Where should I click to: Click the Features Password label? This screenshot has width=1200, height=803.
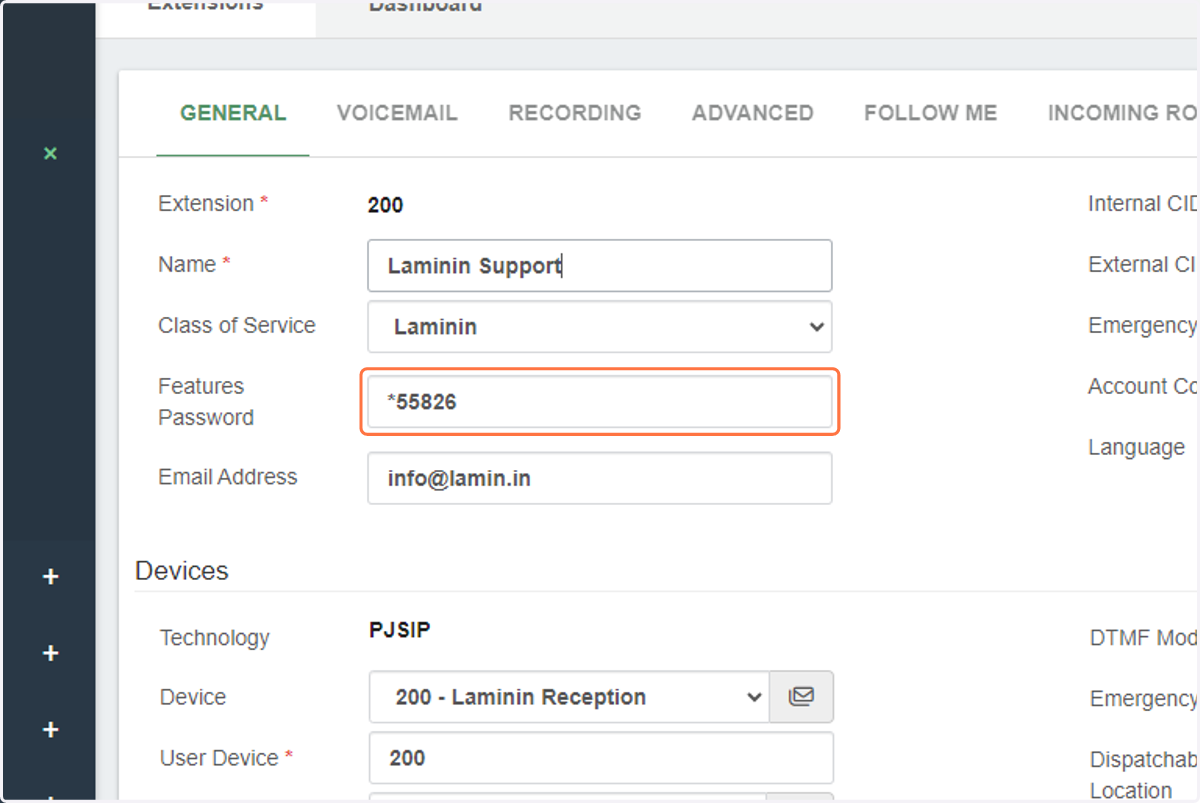pos(206,402)
